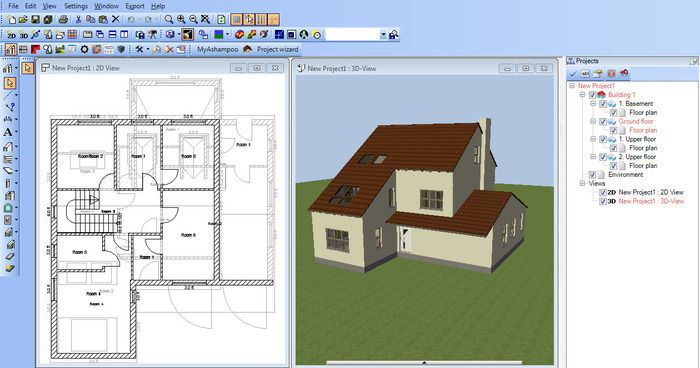This screenshot has height=368, width=700.
Task: Click the MyAshampoo button
Action: click(217, 49)
